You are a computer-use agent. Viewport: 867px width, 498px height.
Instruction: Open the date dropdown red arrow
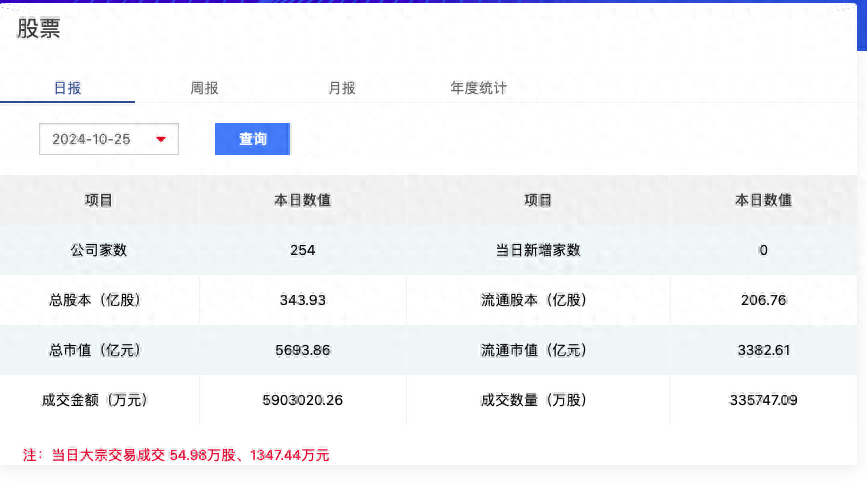161,139
